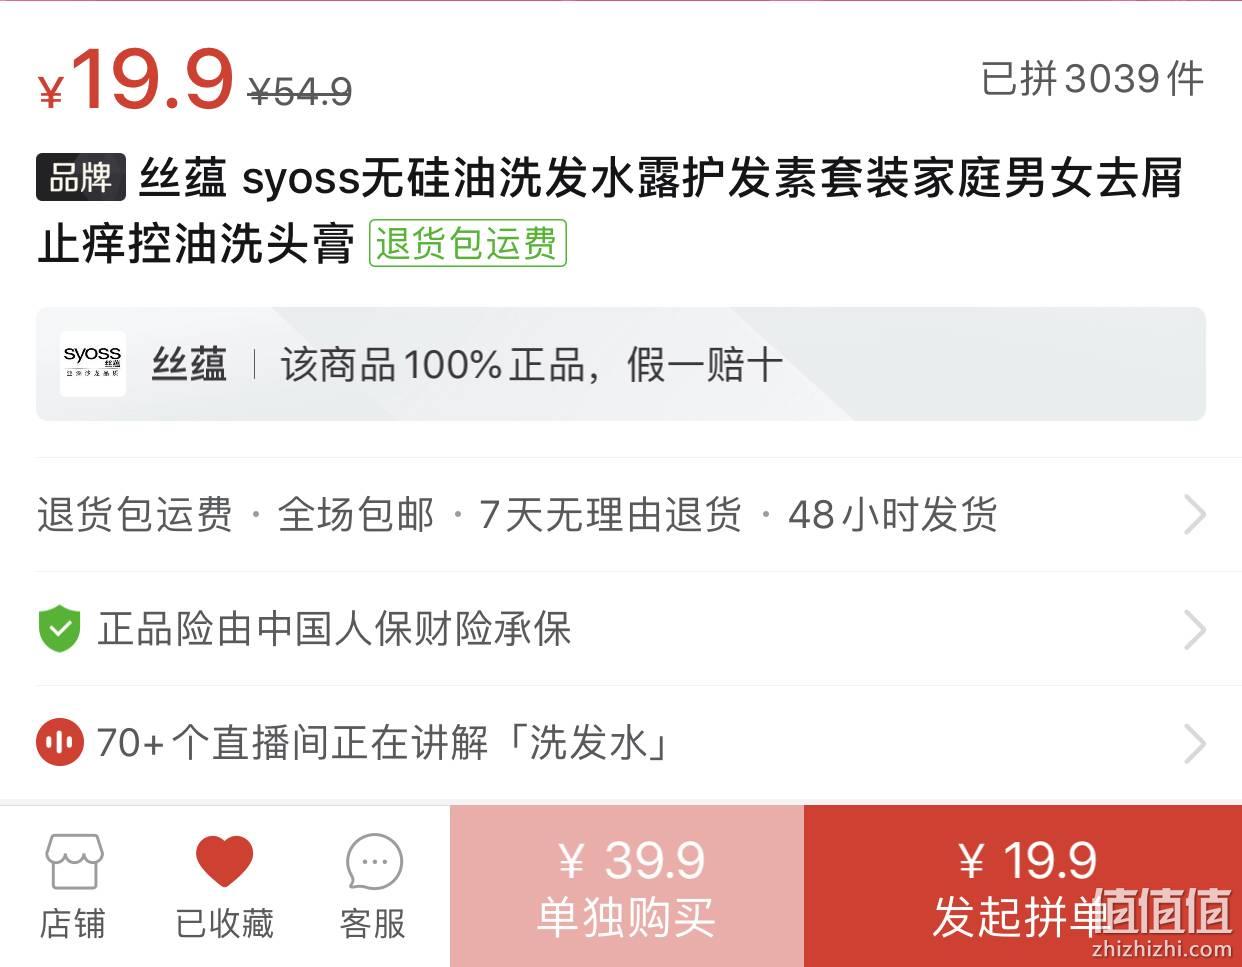Expand the 直播间 live rooms row chevron
Image resolution: width=1242 pixels, height=967 pixels.
click(x=1194, y=743)
